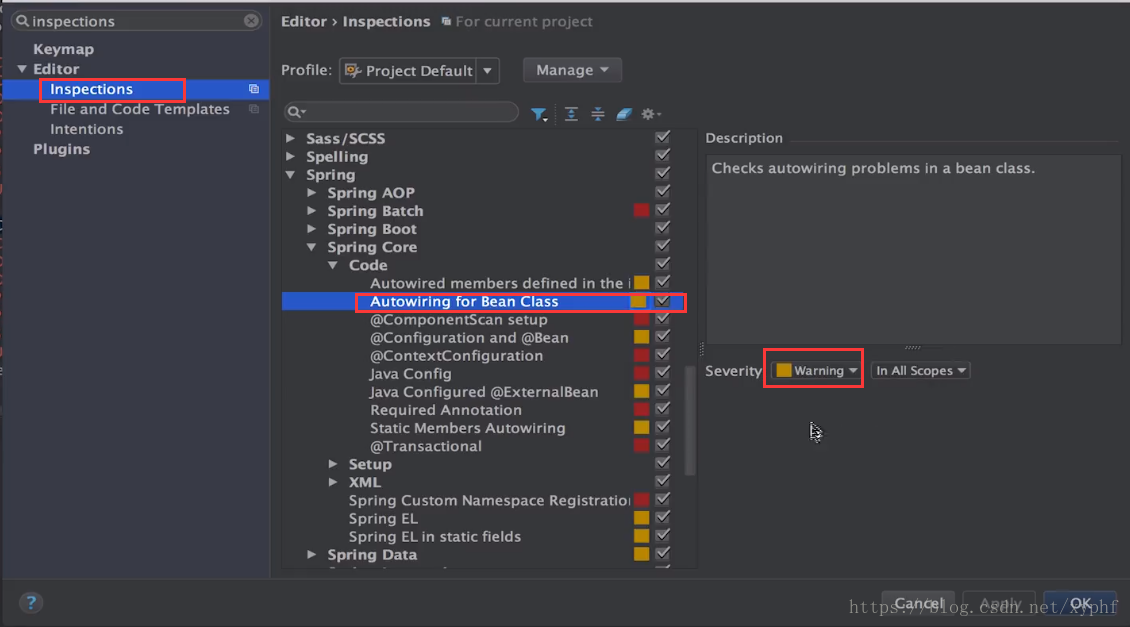Click the OK button
This screenshot has width=1130, height=627.
1080,603
